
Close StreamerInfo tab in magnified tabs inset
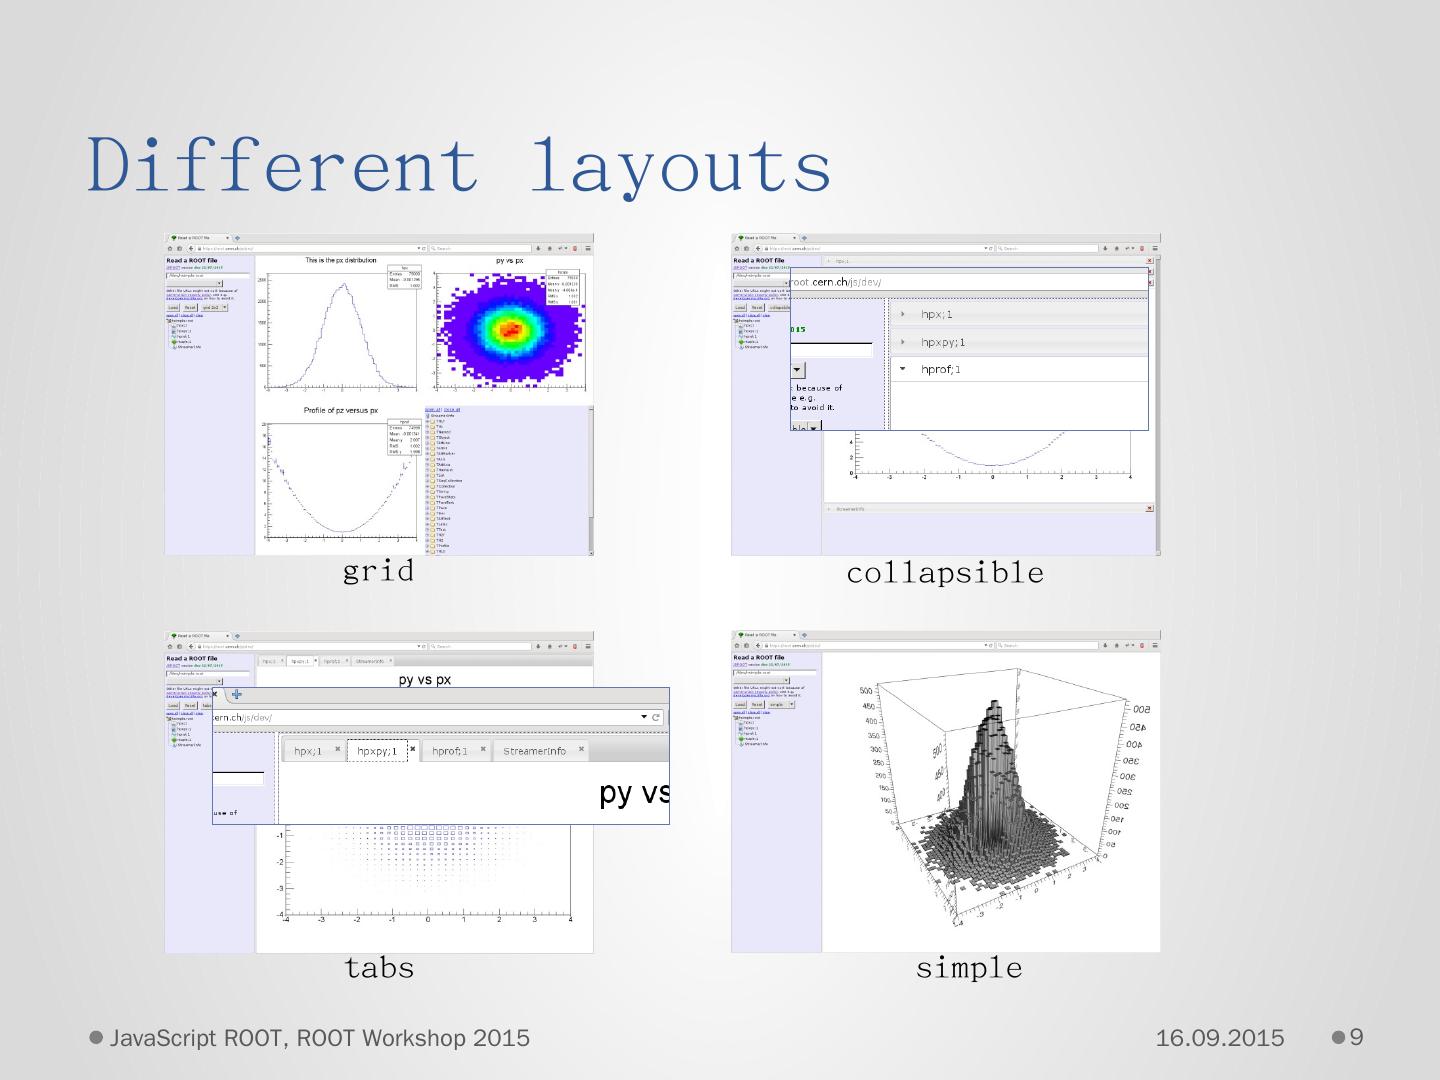(581, 748)
